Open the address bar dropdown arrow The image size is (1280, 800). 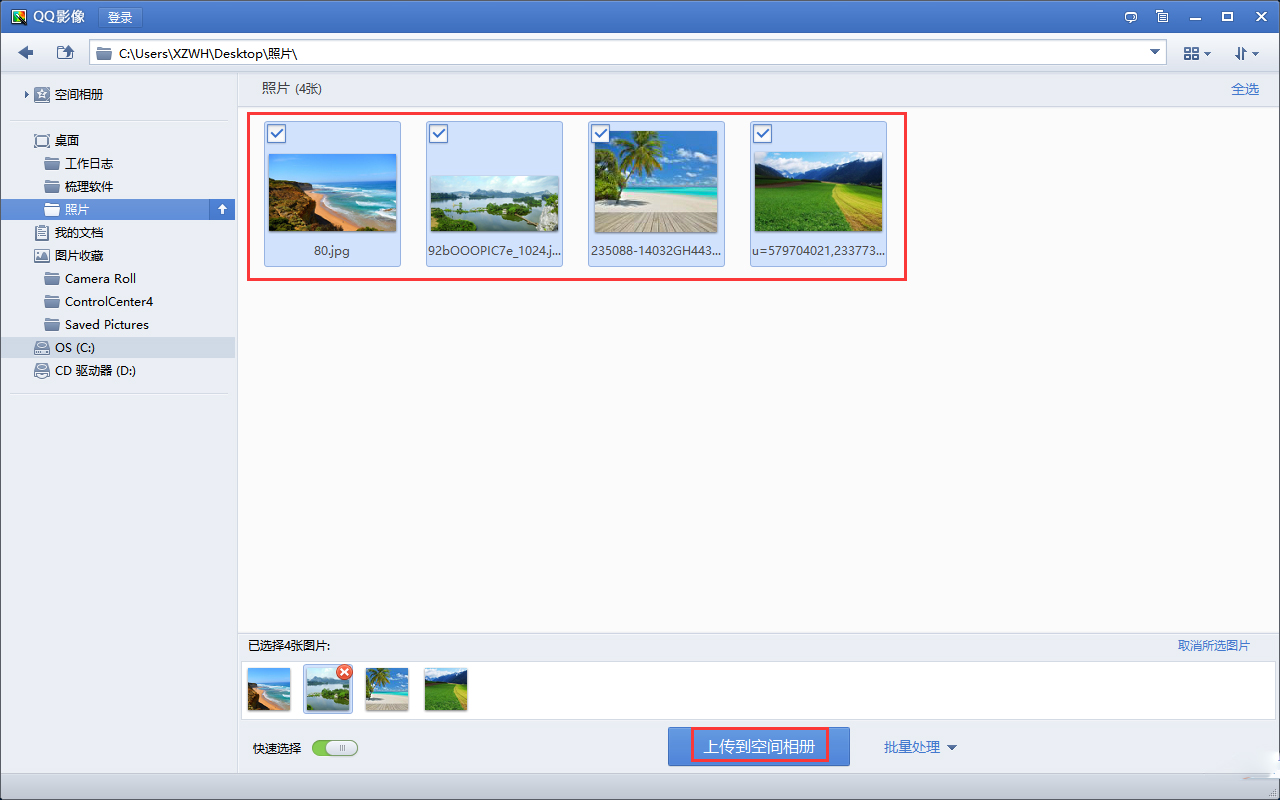pyautogui.click(x=1153, y=52)
